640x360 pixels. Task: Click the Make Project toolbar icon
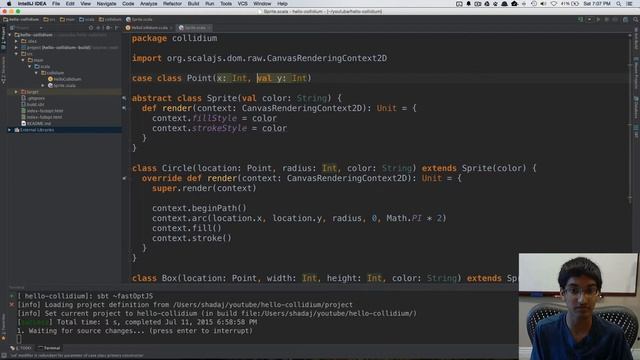point(580,20)
